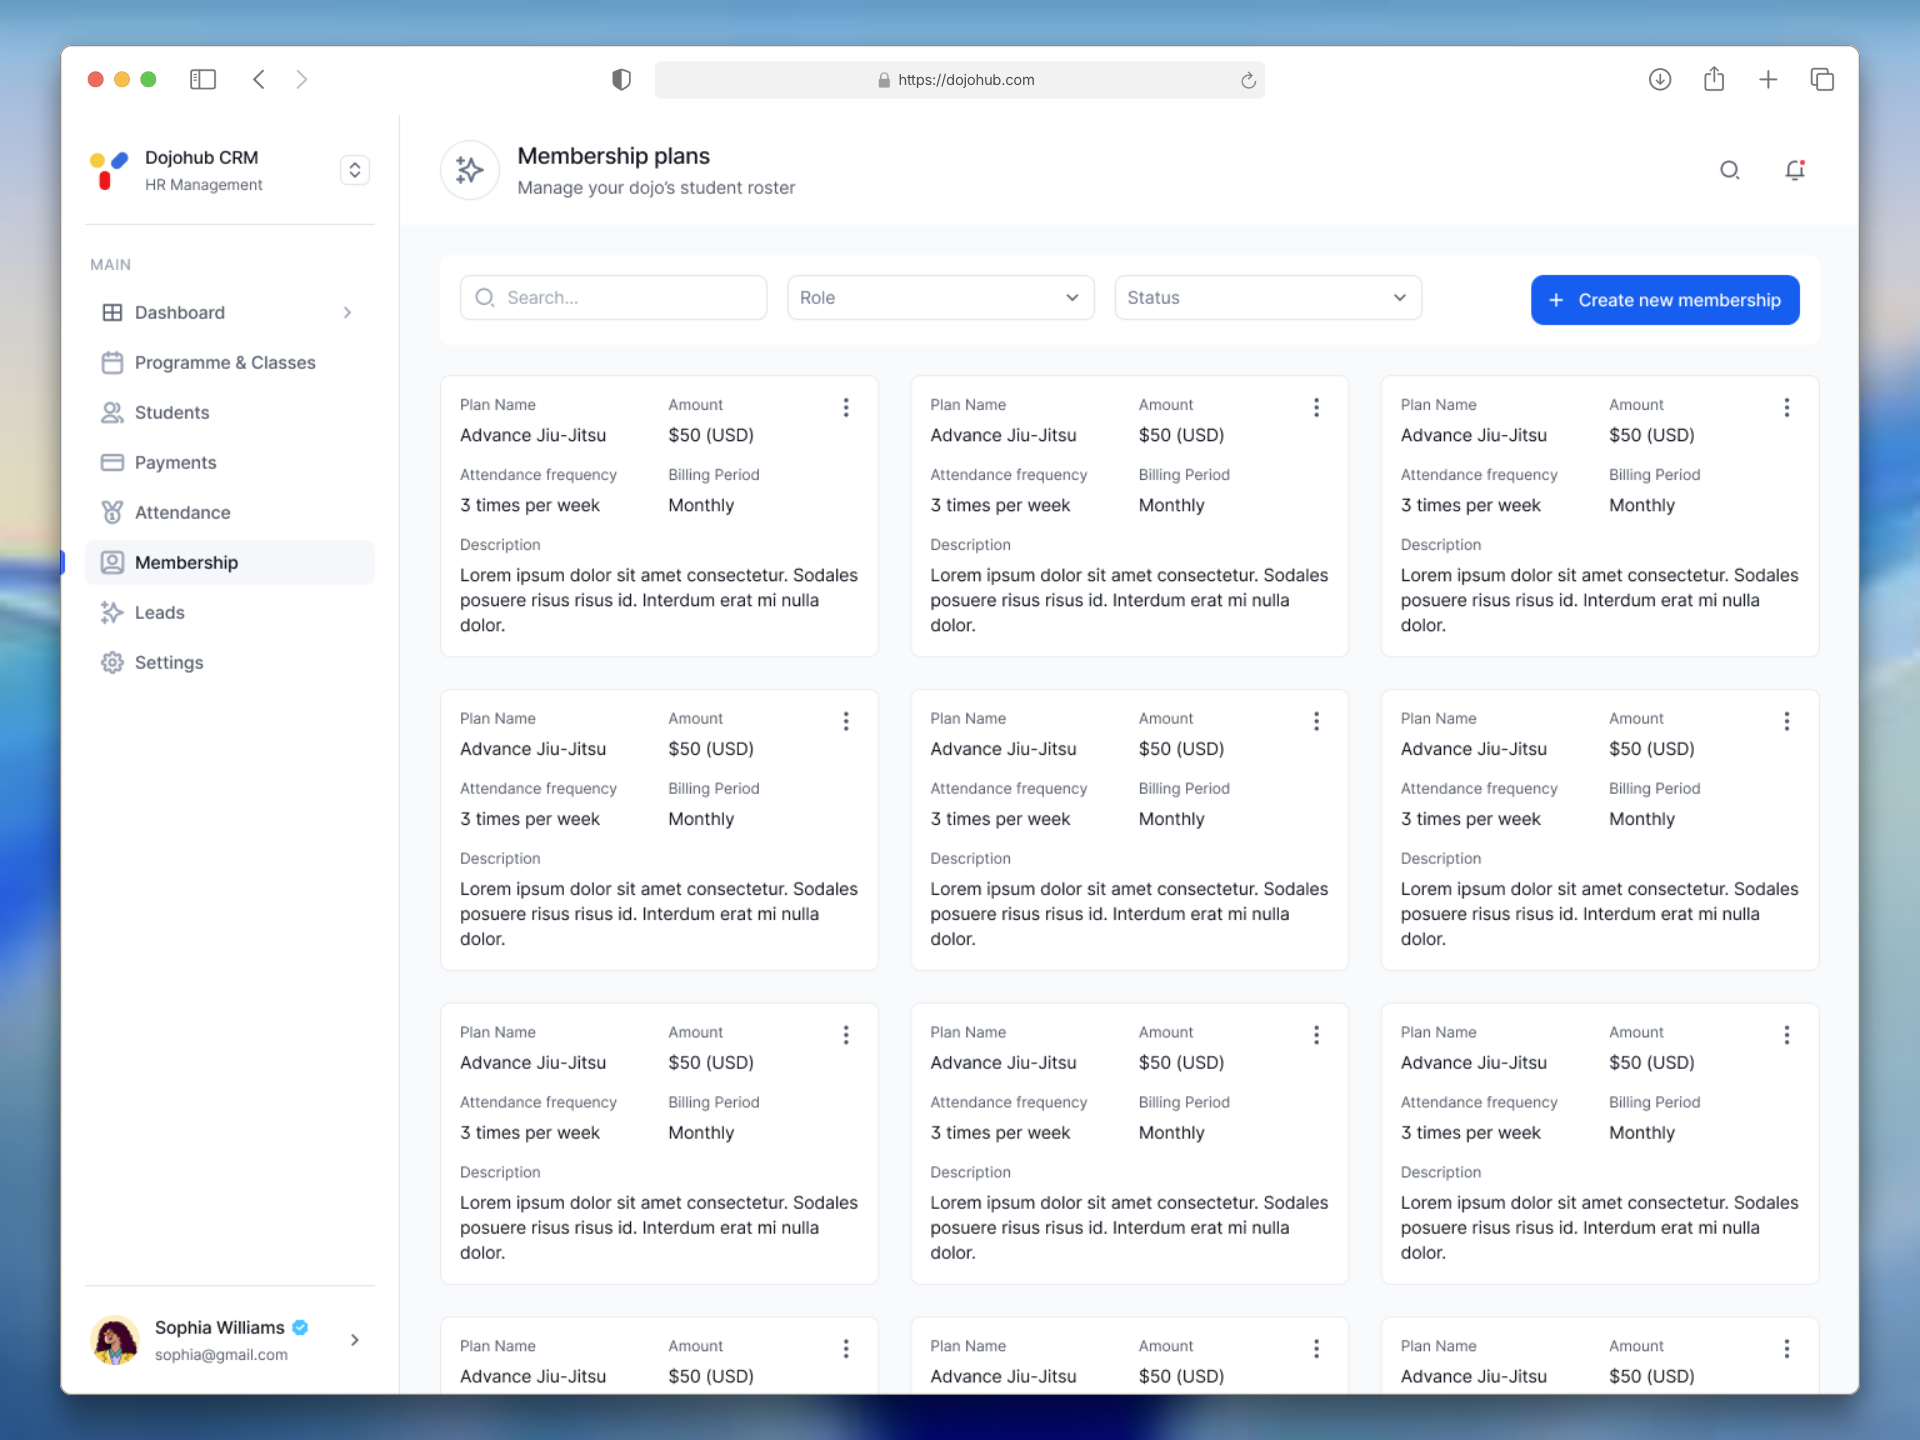Go to Students in sidebar

(x=172, y=413)
